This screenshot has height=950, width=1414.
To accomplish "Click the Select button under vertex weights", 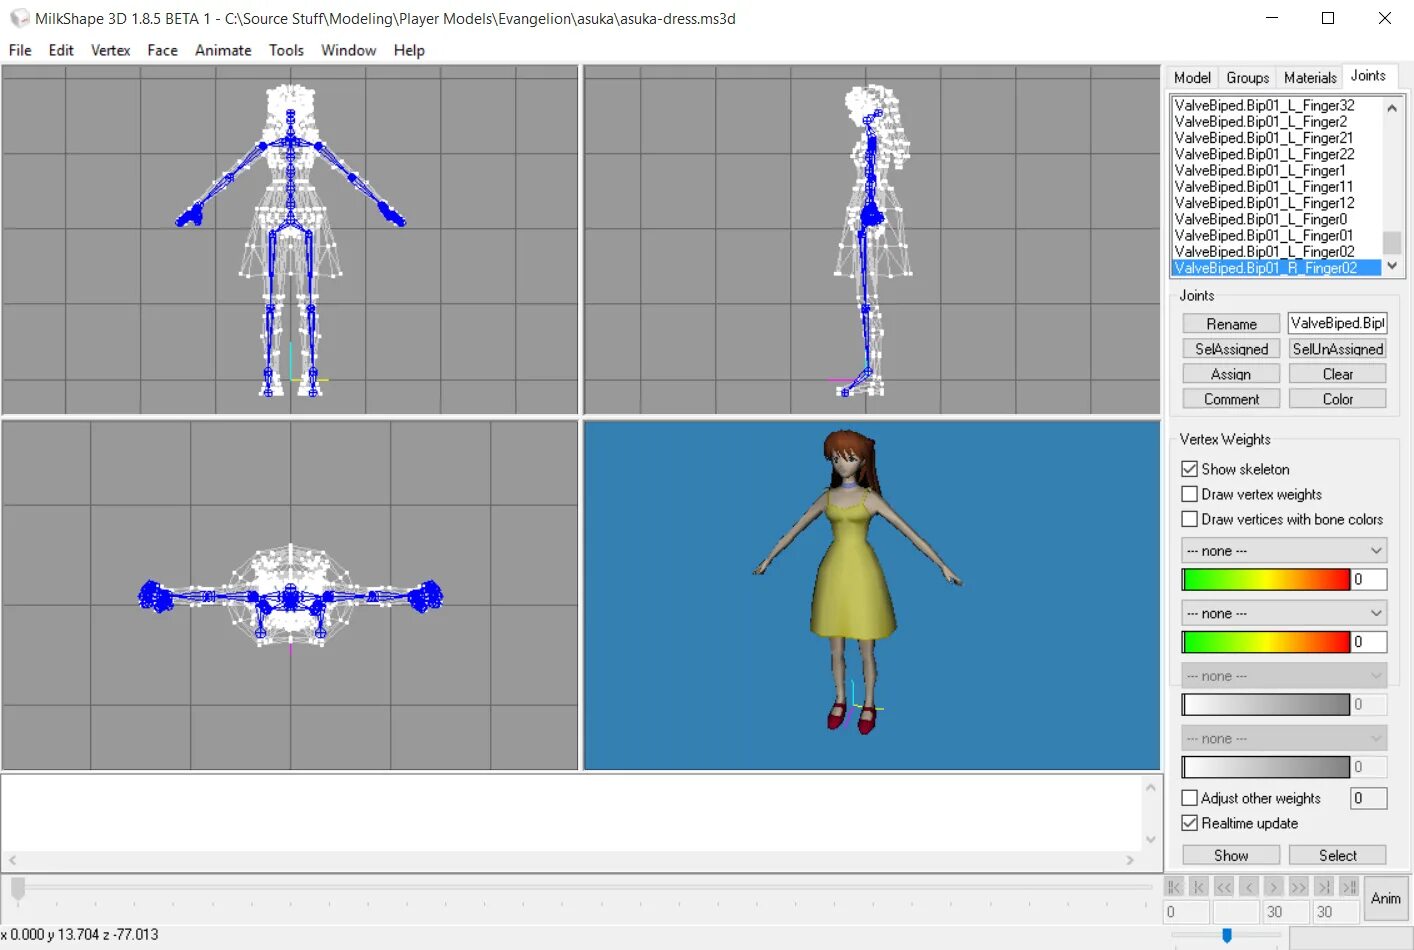I will pos(1338,855).
